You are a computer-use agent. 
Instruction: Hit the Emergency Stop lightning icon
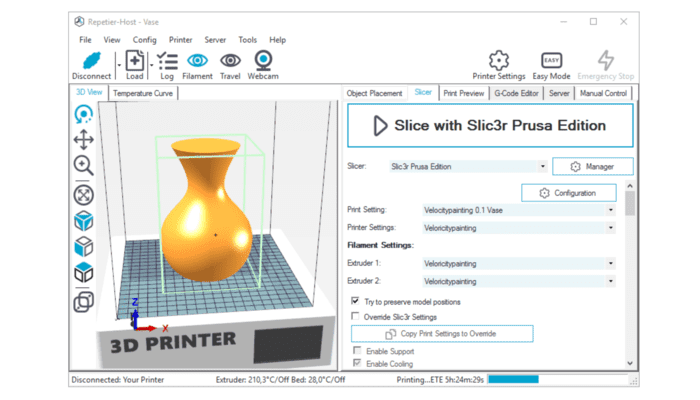tap(606, 60)
